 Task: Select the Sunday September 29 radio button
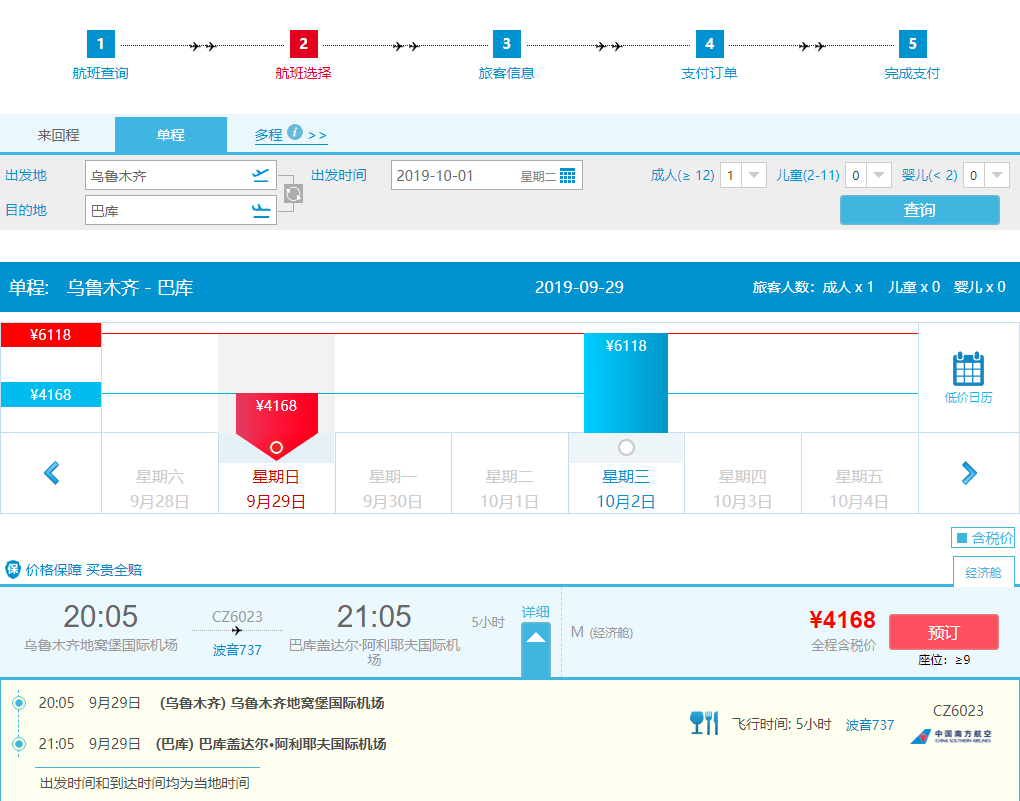276,447
